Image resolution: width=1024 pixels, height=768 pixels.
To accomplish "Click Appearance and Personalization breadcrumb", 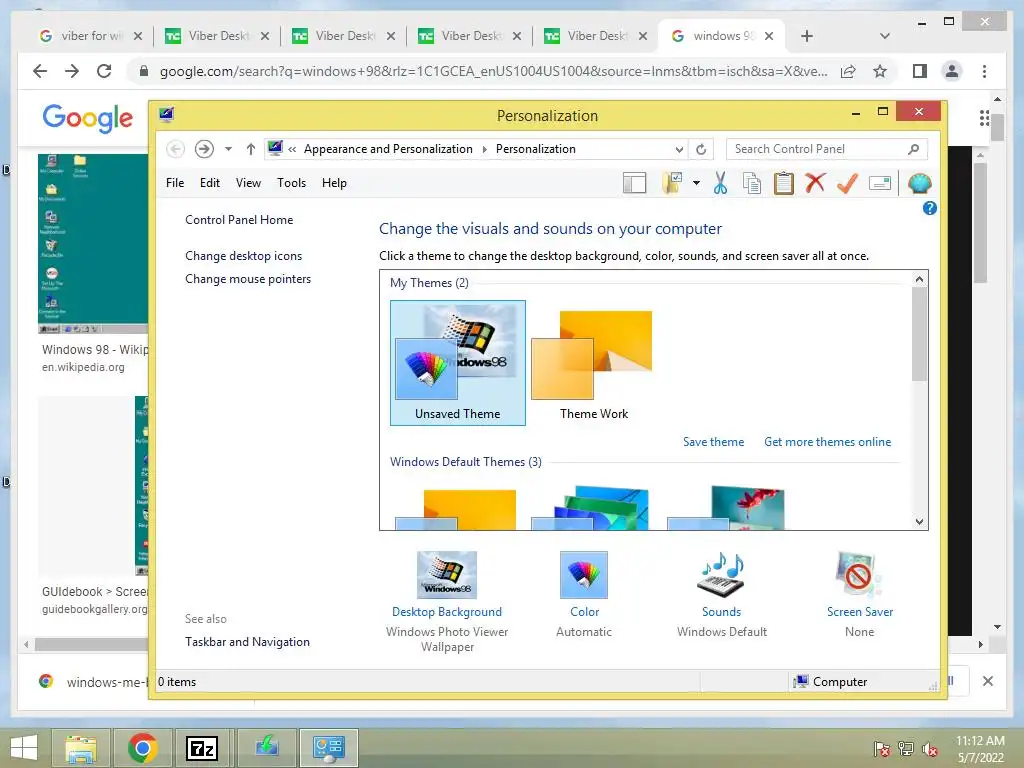I will [388, 150].
